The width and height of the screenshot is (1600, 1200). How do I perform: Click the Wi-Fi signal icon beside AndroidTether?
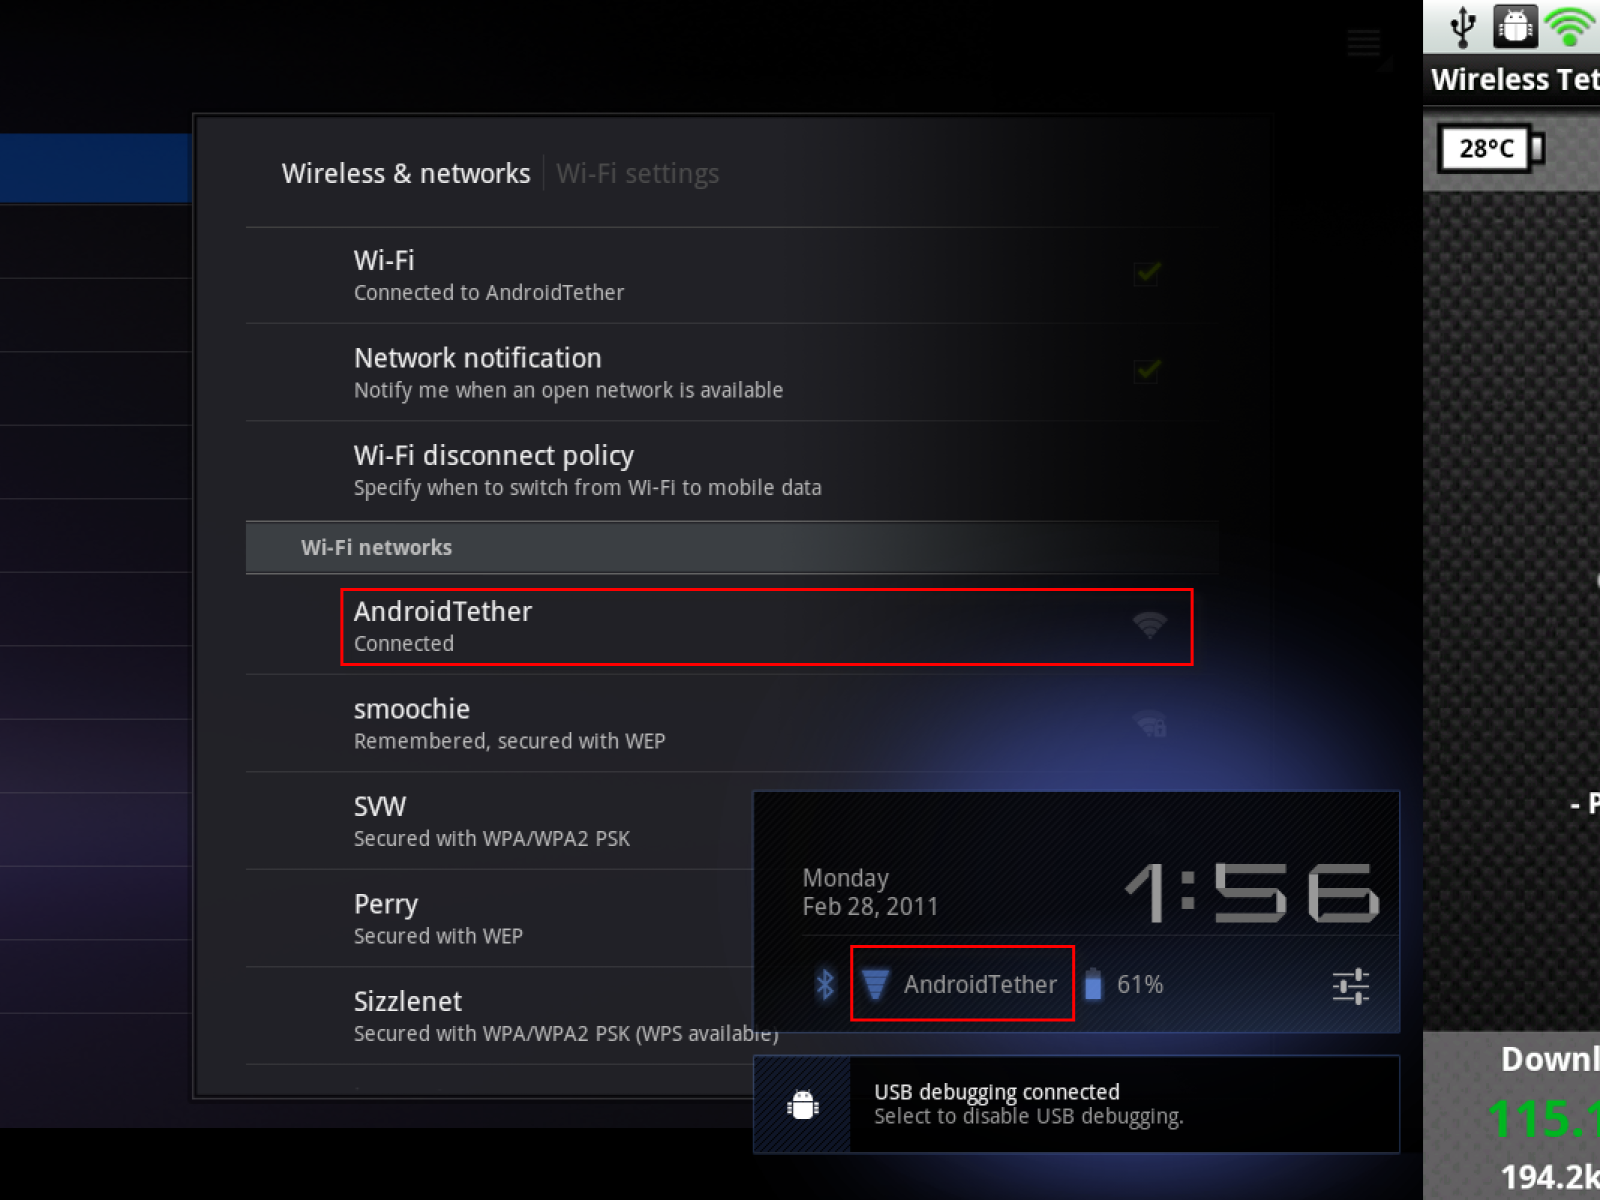(875, 985)
